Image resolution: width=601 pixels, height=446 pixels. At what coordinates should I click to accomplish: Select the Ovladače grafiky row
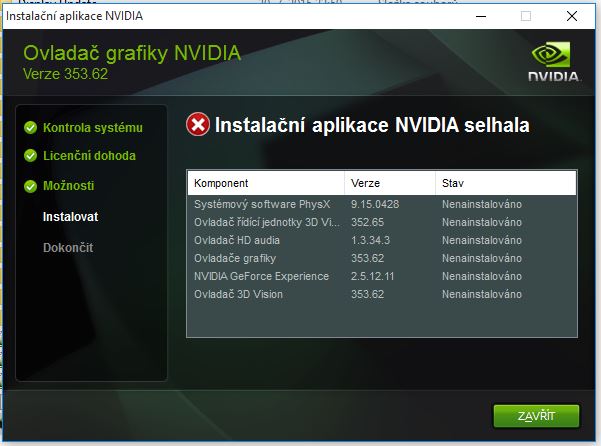382,258
